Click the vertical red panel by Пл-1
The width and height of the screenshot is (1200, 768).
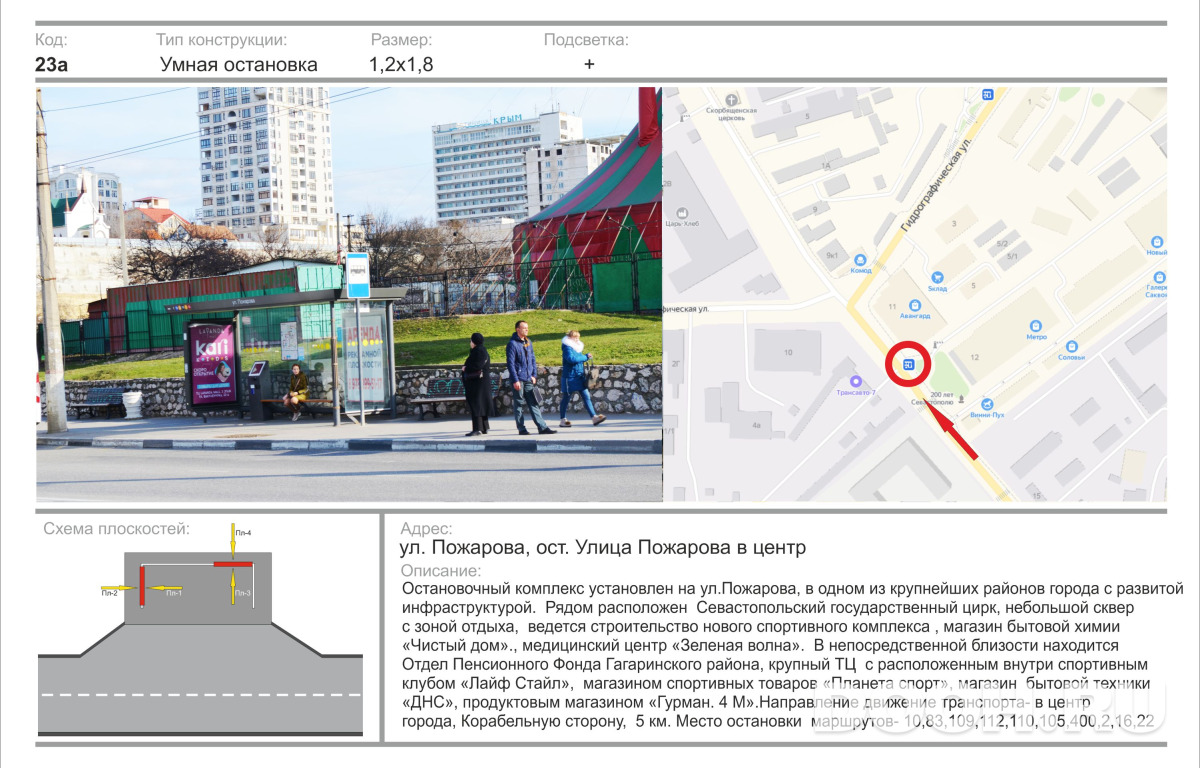point(143,585)
